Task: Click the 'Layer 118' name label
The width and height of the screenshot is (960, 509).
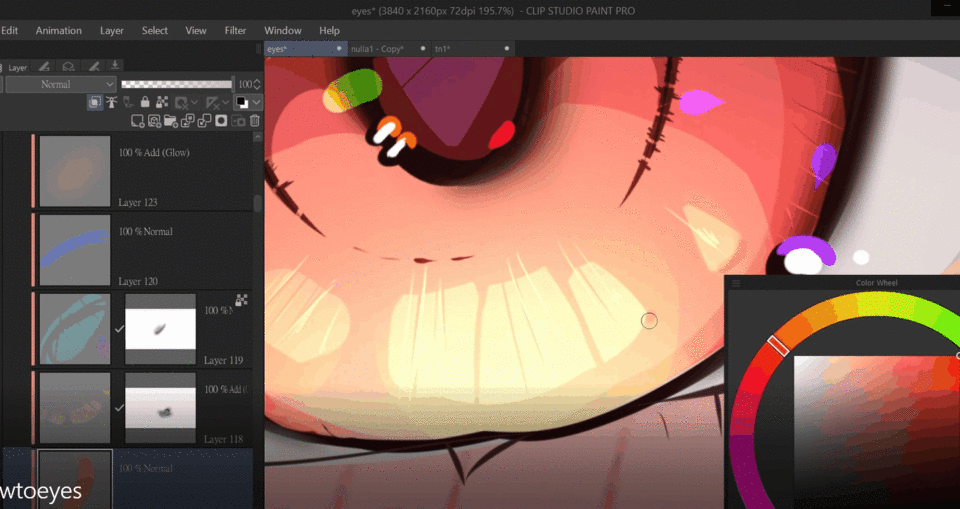Action: coord(223,439)
